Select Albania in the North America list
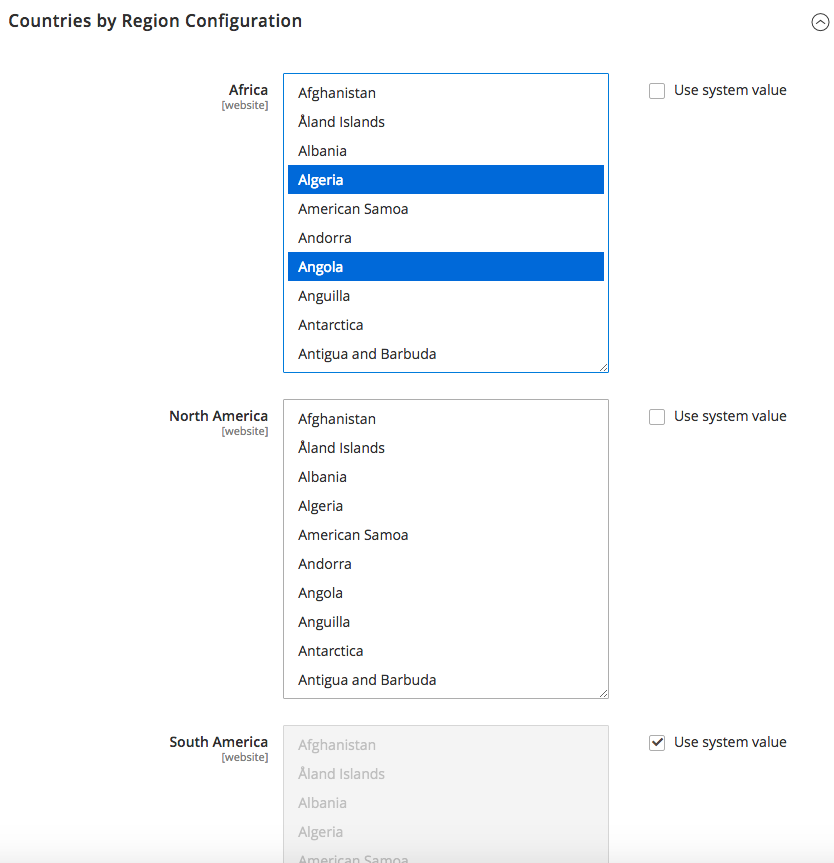Screen dimensions: 834x863 (x=445, y=477)
